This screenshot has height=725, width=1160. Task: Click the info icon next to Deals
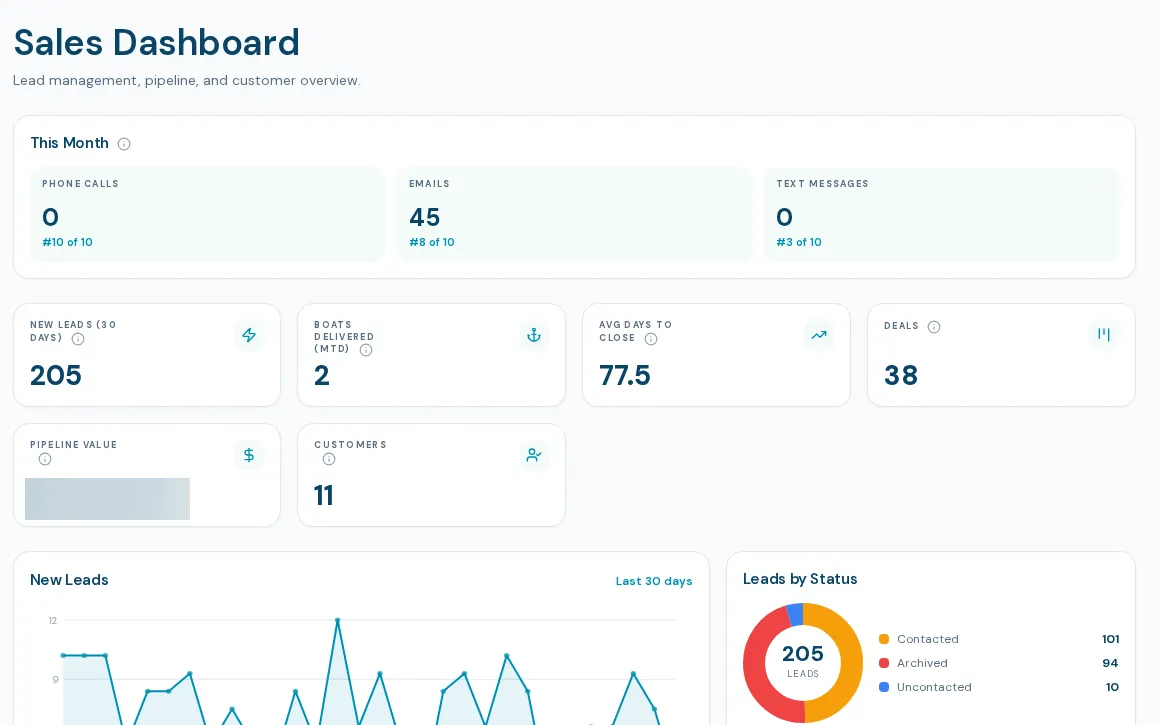tap(934, 327)
